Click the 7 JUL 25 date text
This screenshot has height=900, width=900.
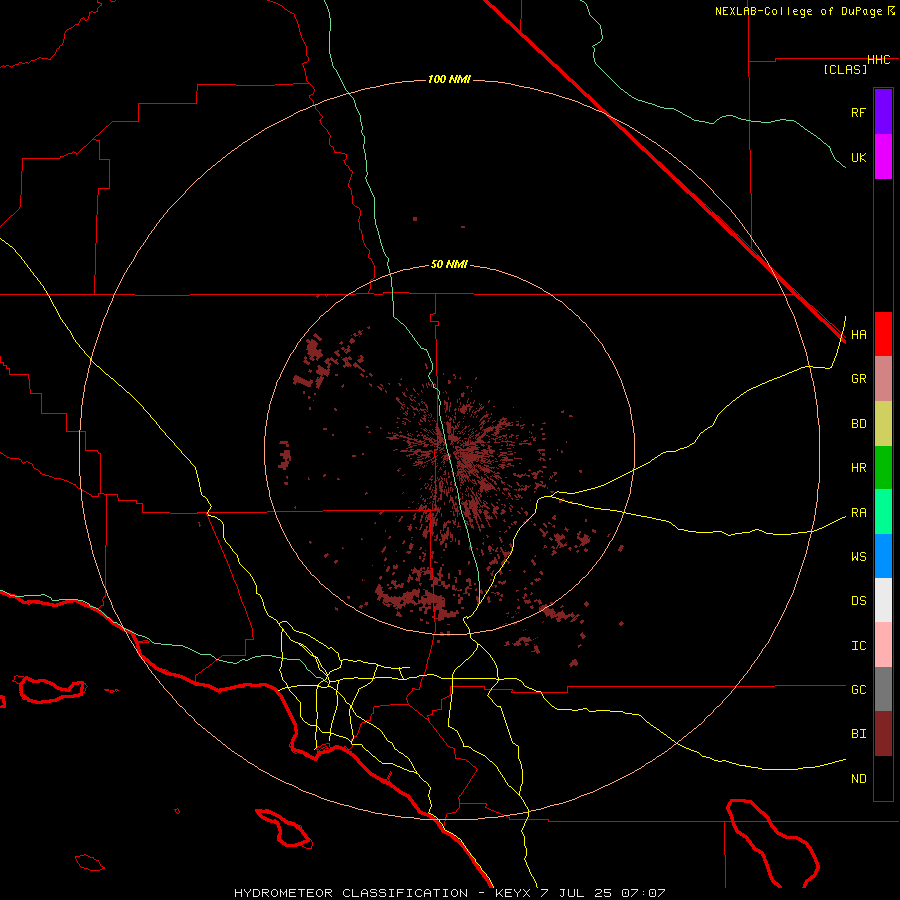[576, 893]
